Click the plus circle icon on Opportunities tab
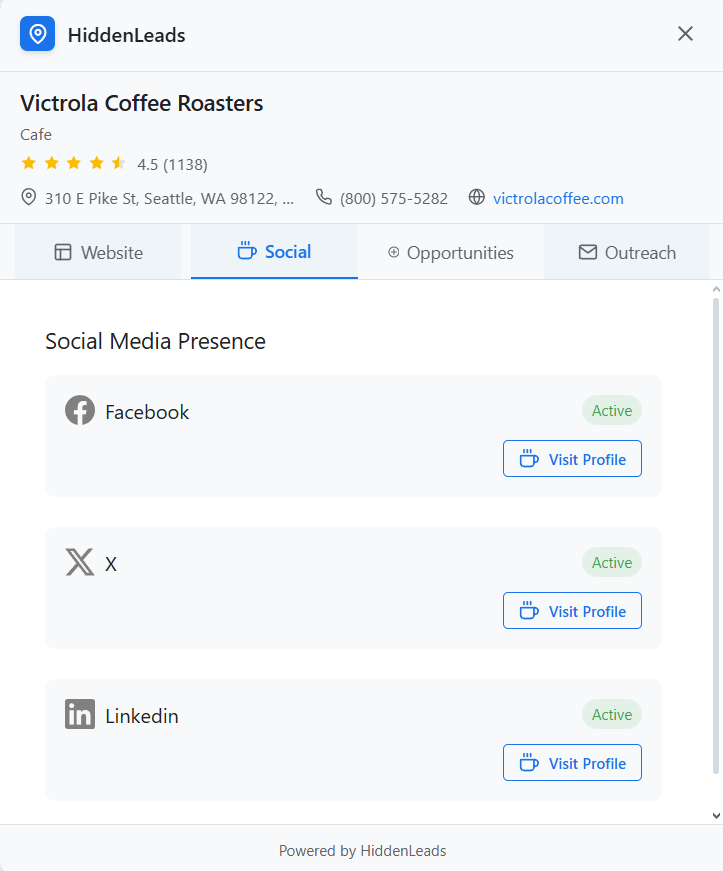Viewport: 723px width, 871px height. [395, 252]
